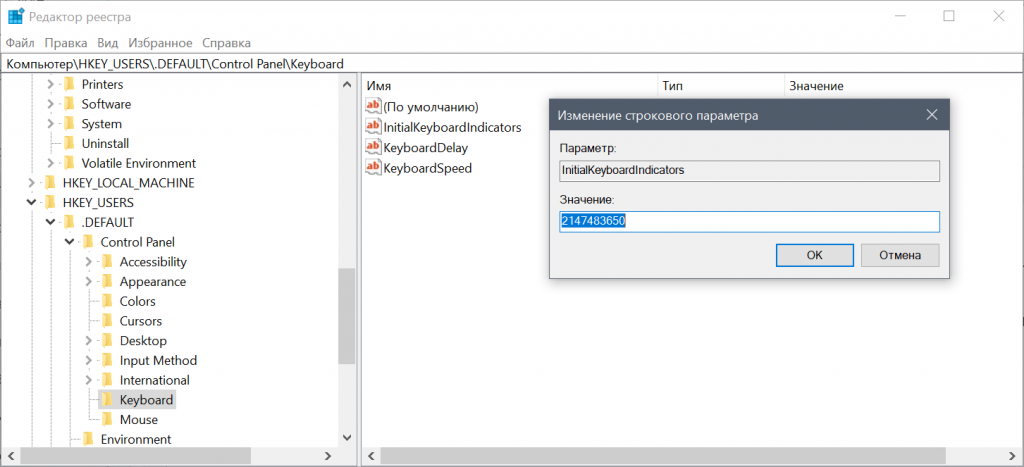Close the string edit dialog with X
This screenshot has height=467, width=1024.
click(931, 115)
